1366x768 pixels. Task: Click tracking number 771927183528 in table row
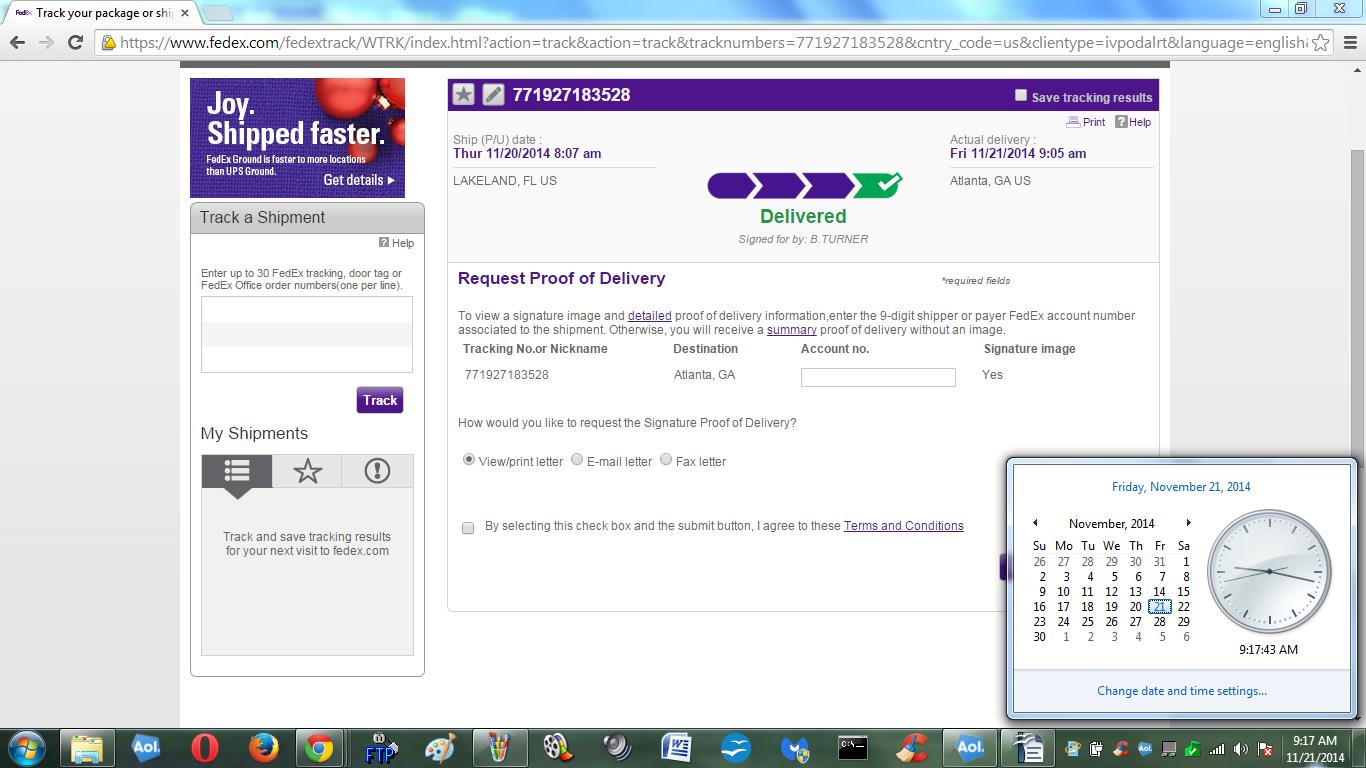pyautogui.click(x=506, y=375)
